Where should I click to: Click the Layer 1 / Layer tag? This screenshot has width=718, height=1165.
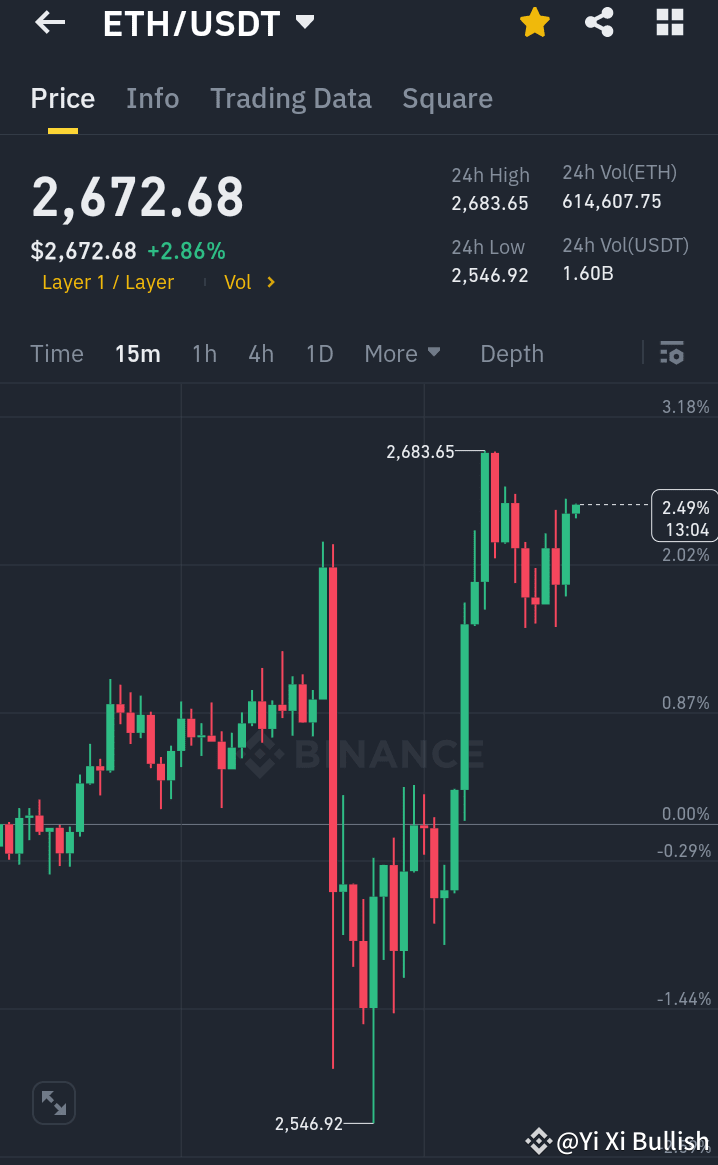pyautogui.click(x=108, y=282)
